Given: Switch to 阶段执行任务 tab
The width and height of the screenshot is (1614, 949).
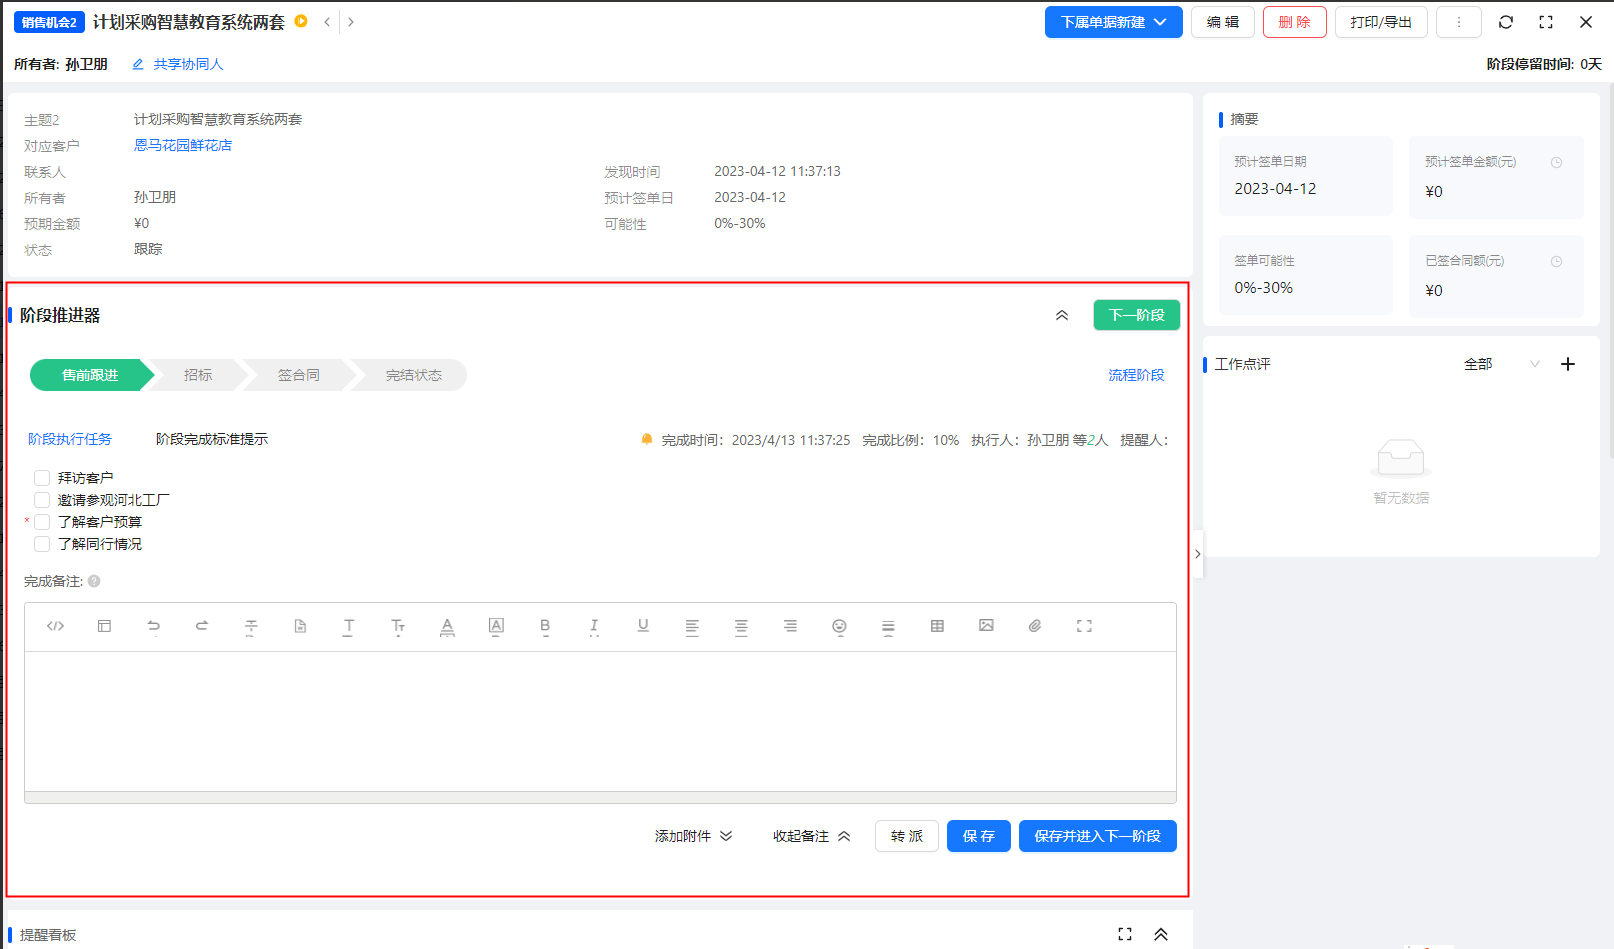Looking at the screenshot, I should [70, 439].
